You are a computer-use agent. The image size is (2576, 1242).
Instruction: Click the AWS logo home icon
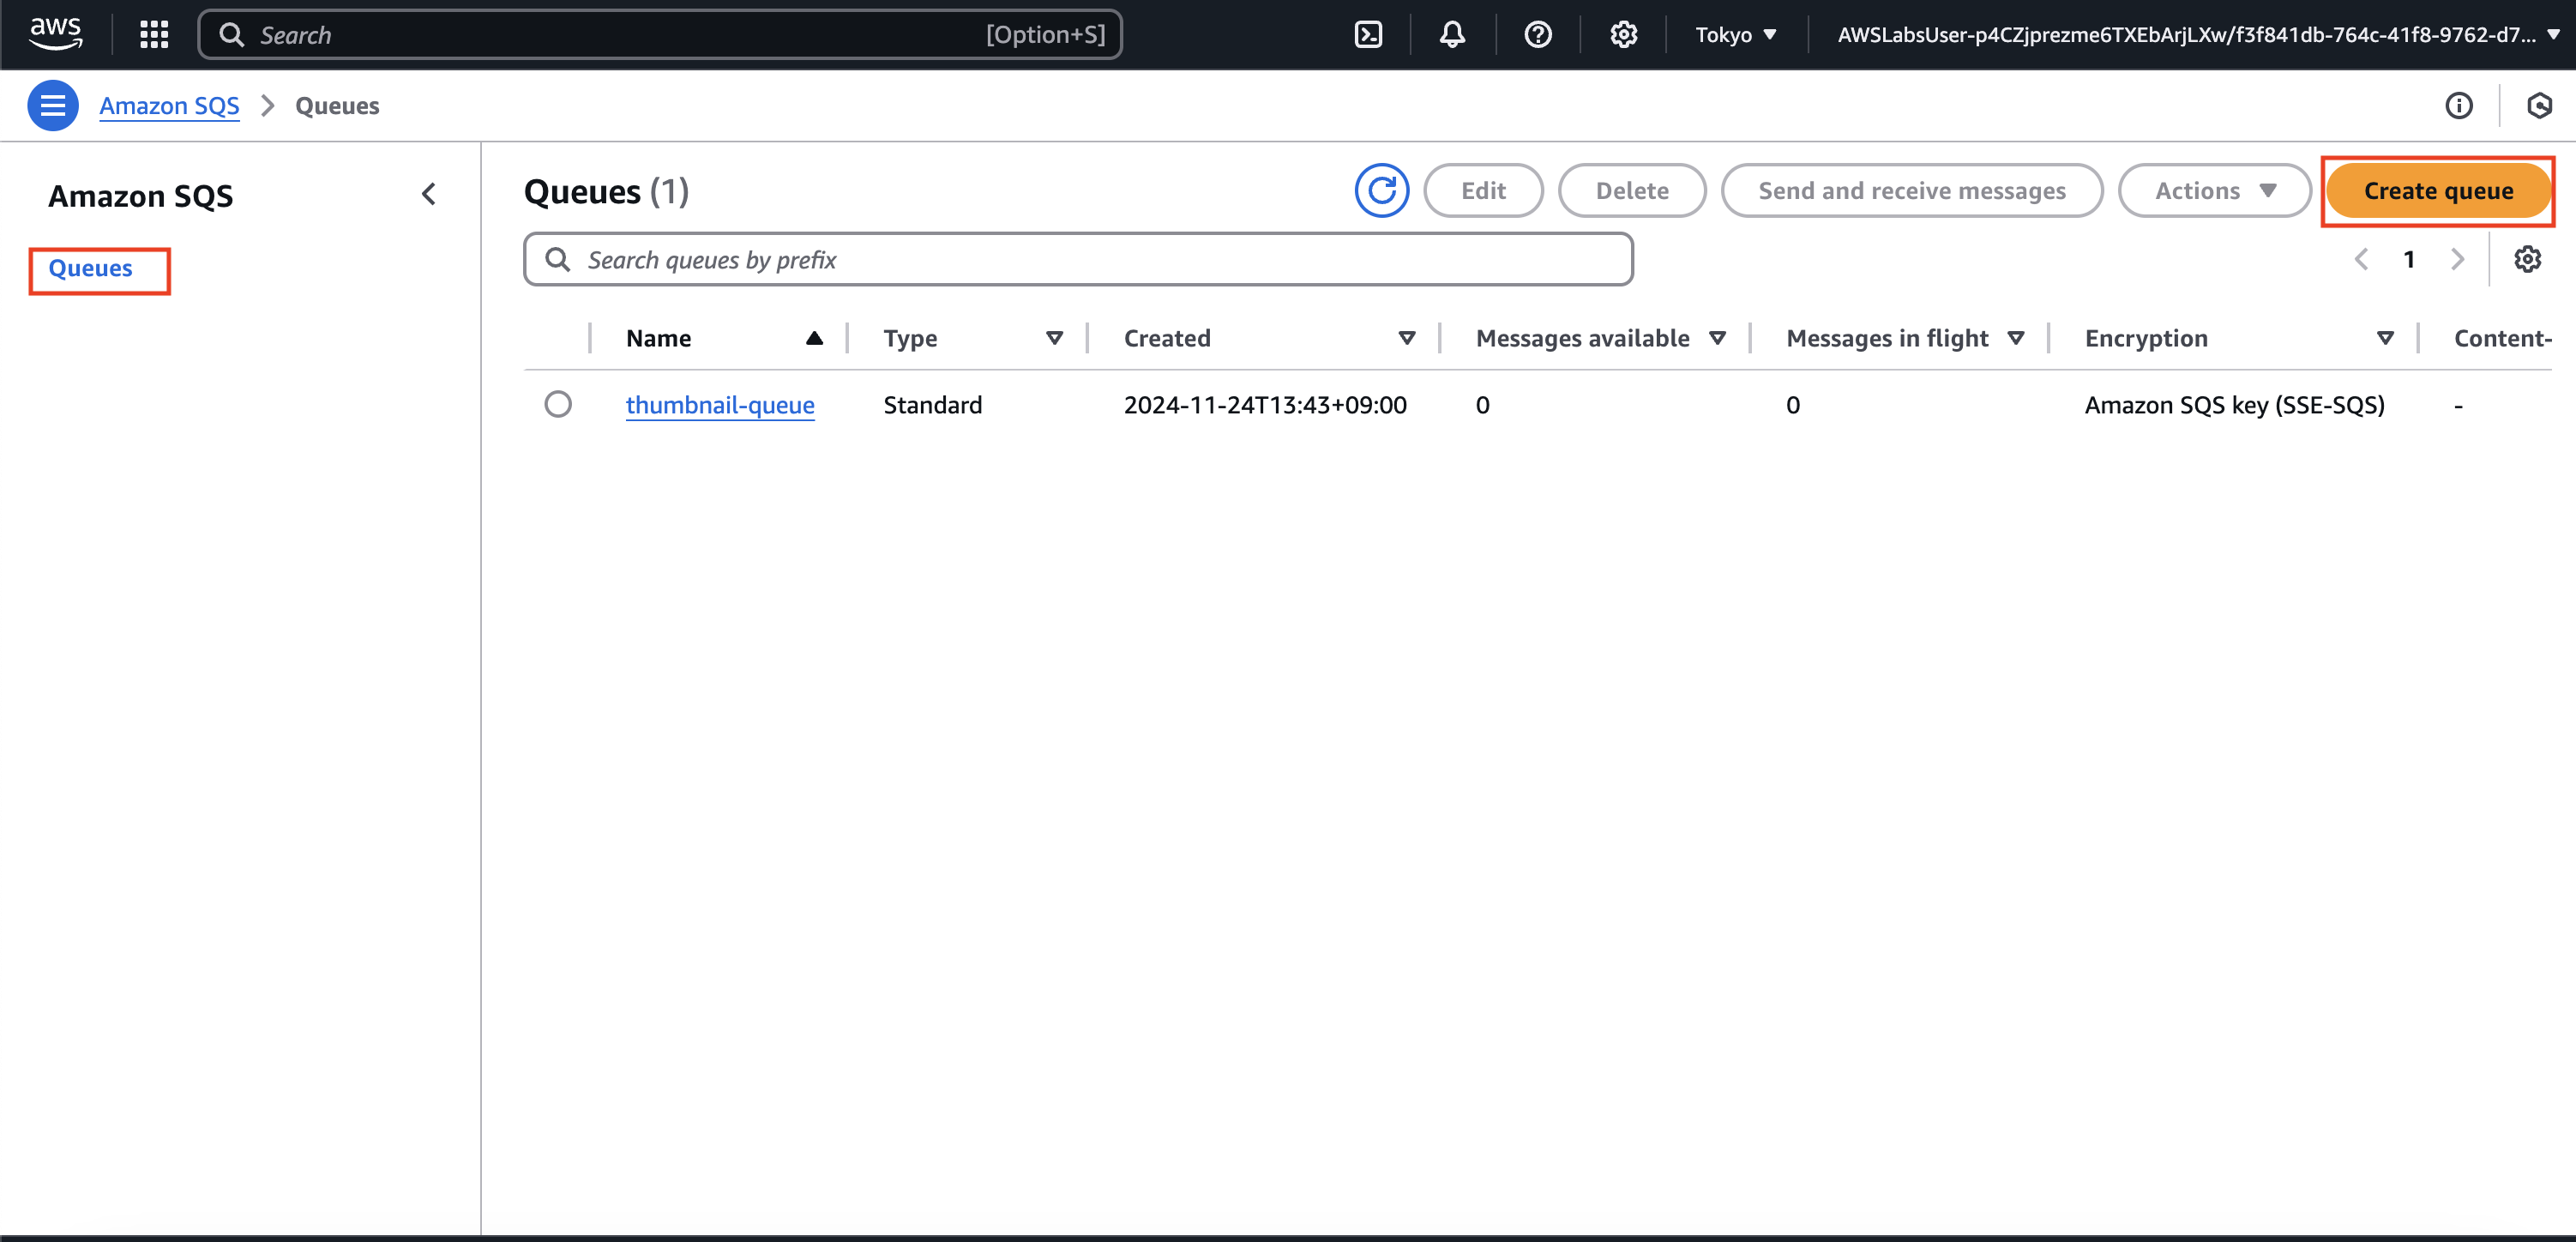point(55,34)
